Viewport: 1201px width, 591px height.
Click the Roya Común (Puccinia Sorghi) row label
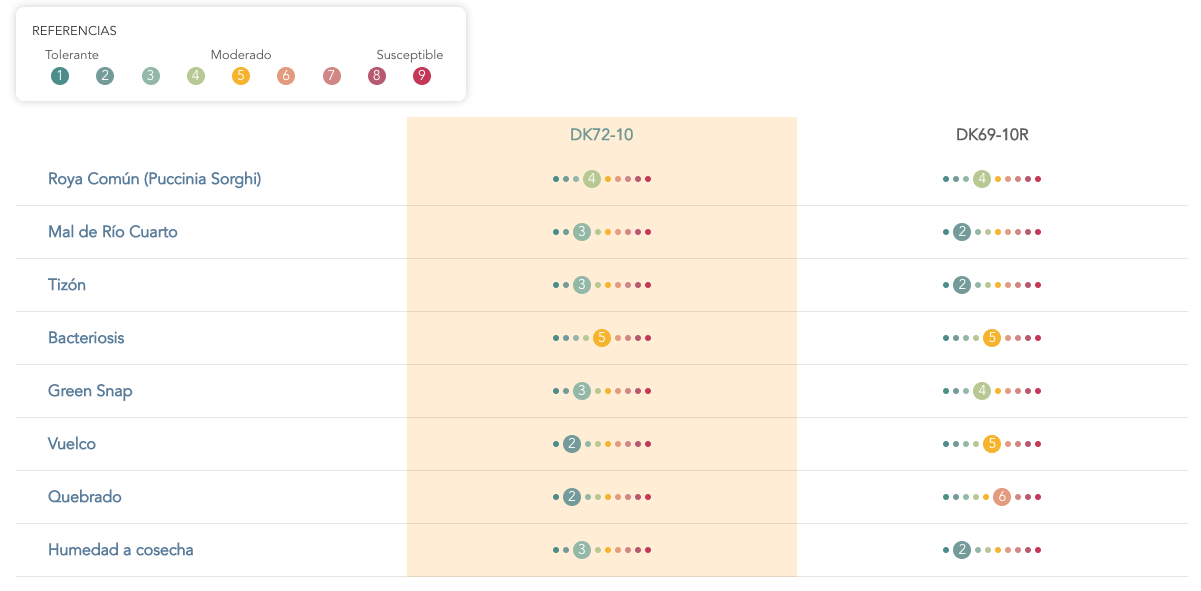(155, 179)
